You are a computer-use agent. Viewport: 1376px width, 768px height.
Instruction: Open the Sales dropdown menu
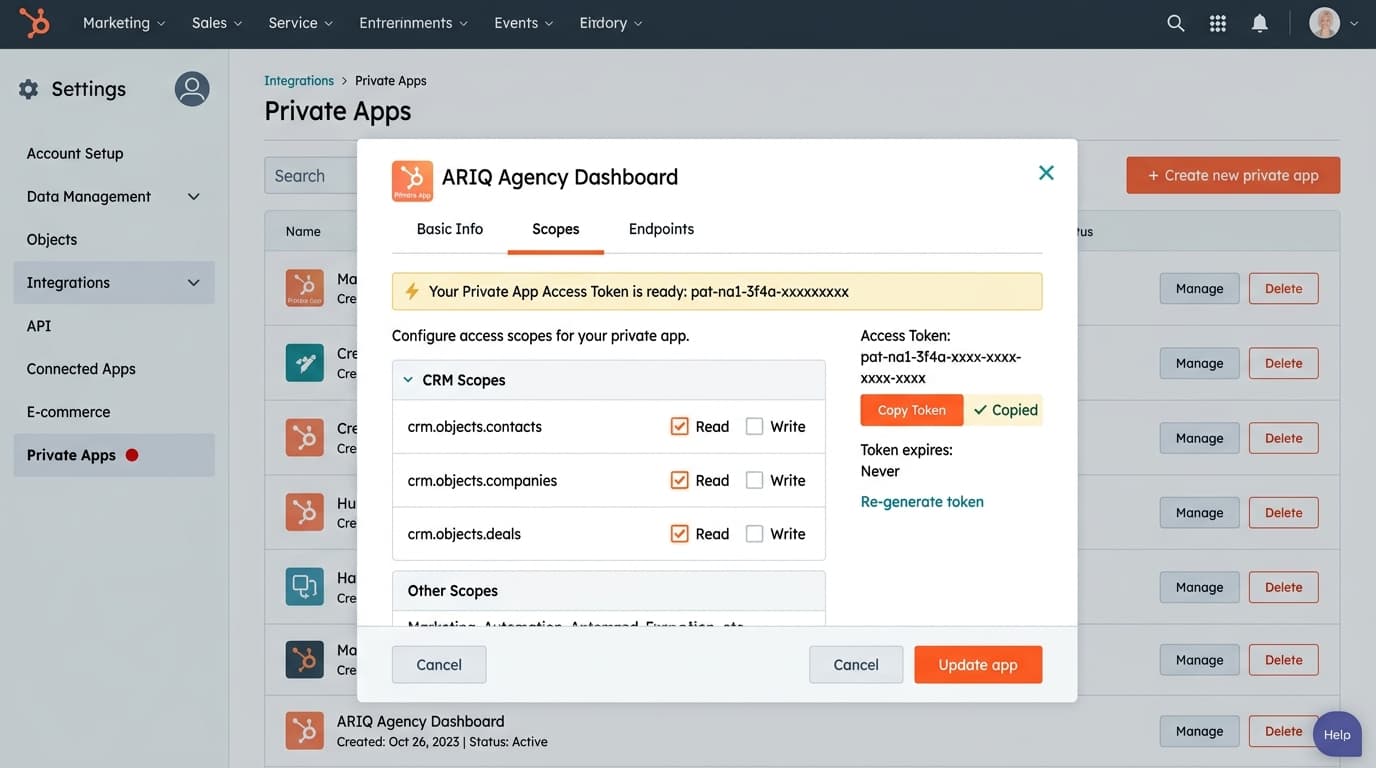(x=217, y=23)
